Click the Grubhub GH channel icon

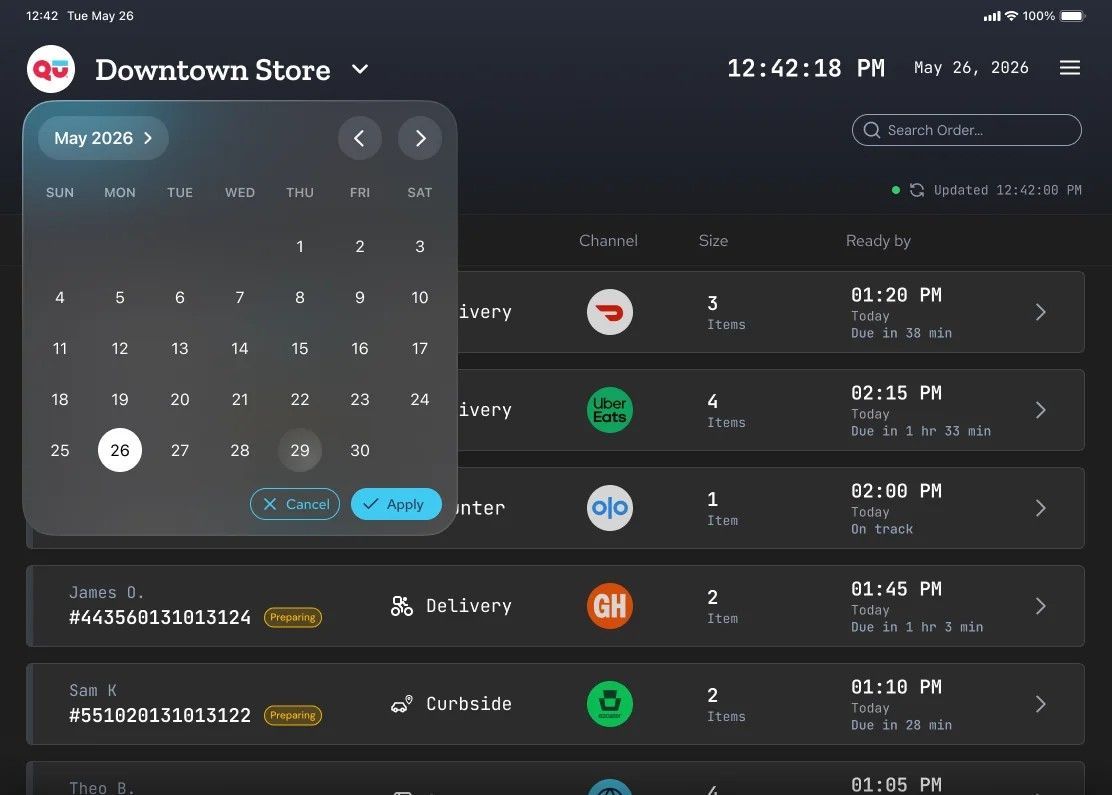click(x=610, y=606)
